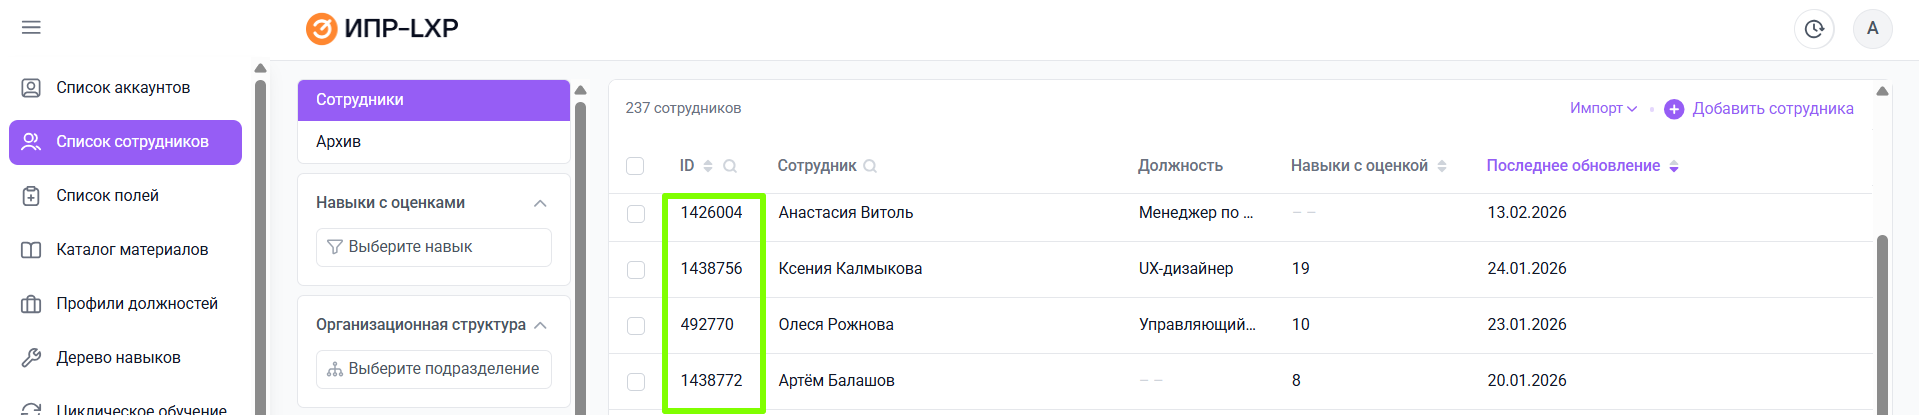This screenshot has height=415, width=1919.
Task: Click the Выберите навык filter field
Action: [433, 247]
